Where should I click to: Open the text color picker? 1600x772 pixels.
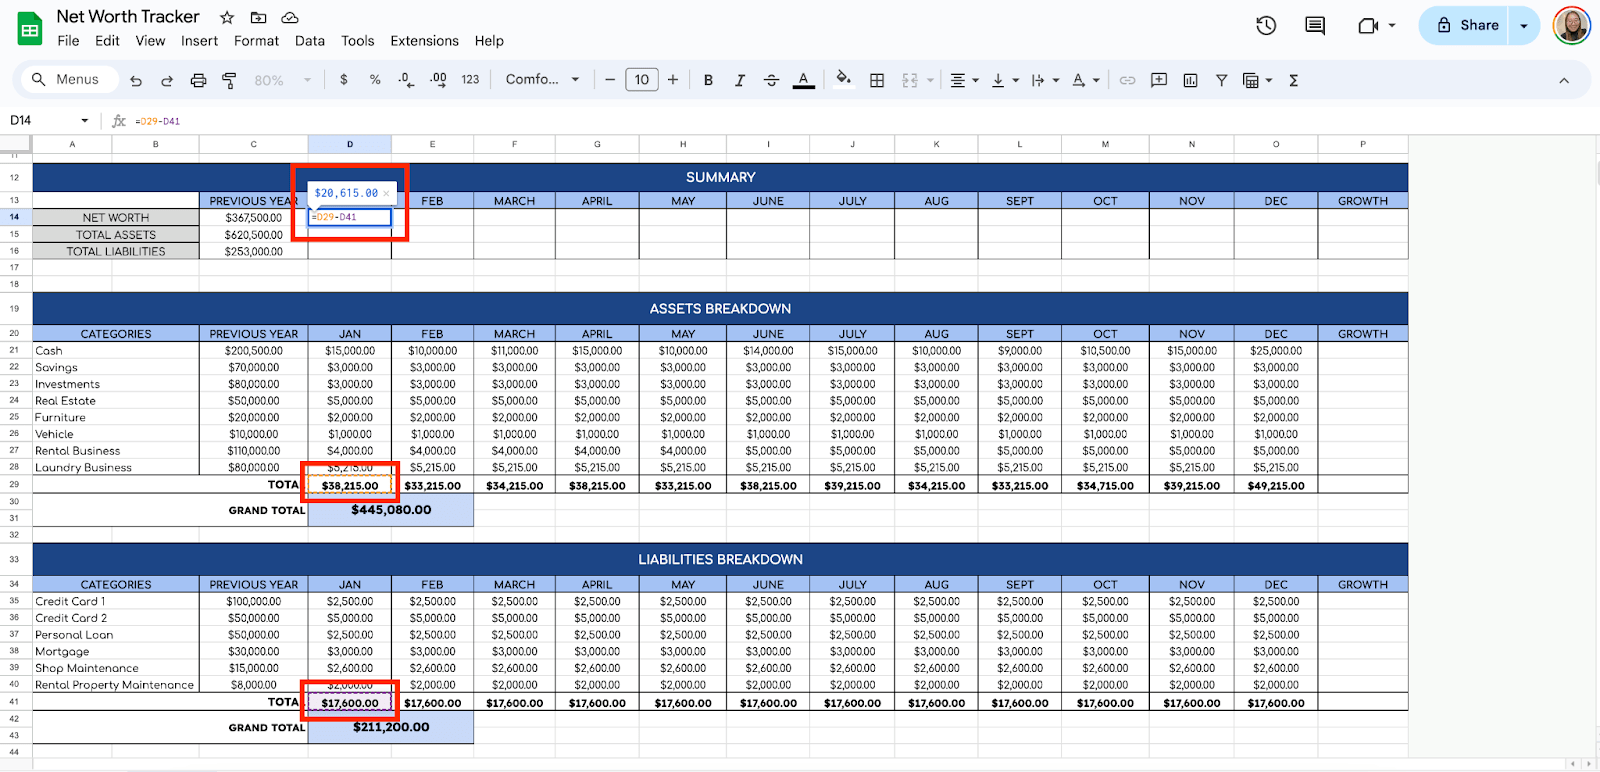tap(803, 80)
